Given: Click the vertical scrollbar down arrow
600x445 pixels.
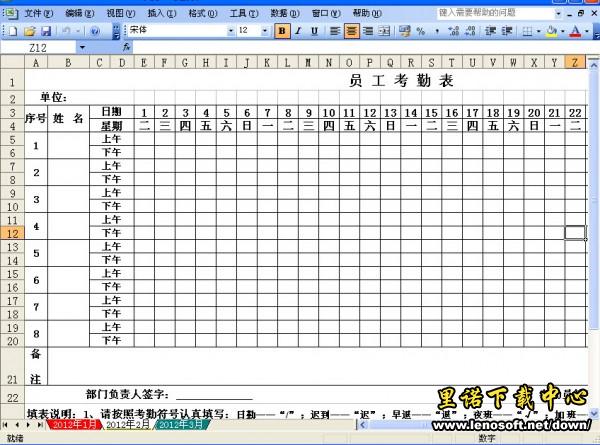Looking at the screenshot, I should tap(593, 413).
